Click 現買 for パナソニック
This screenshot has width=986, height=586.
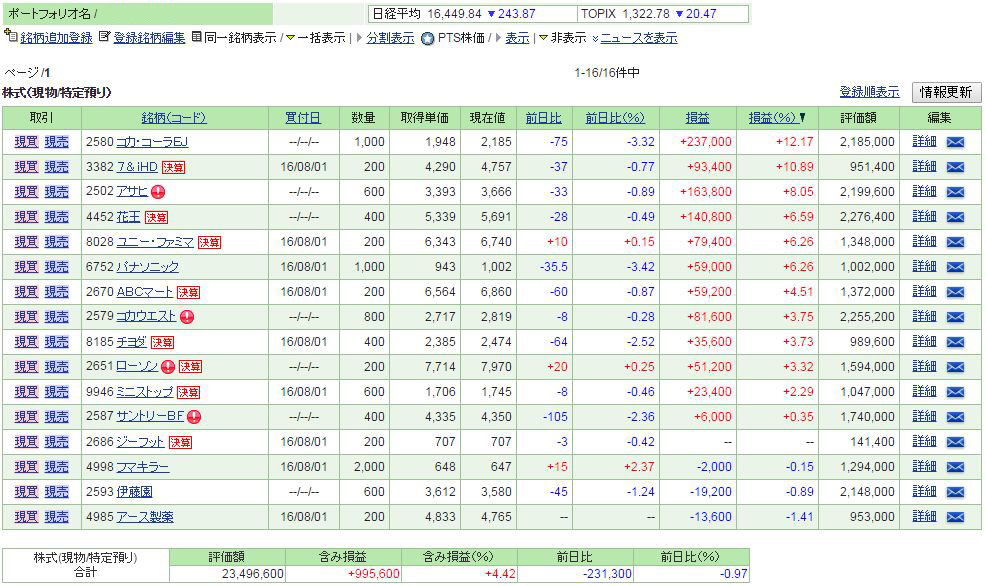(x=26, y=267)
